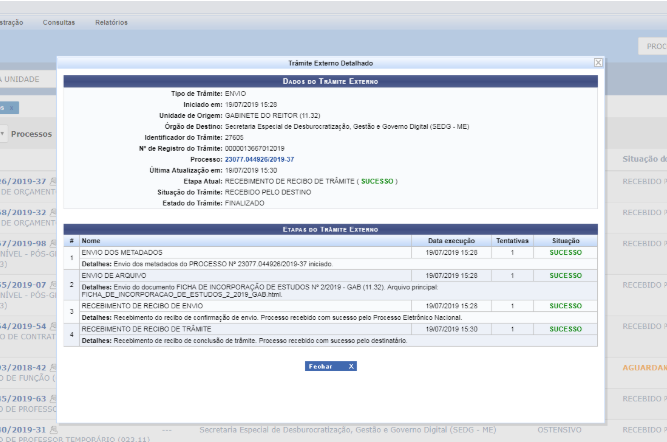Click icon beside process ending 26/2019-37

(x=53, y=183)
